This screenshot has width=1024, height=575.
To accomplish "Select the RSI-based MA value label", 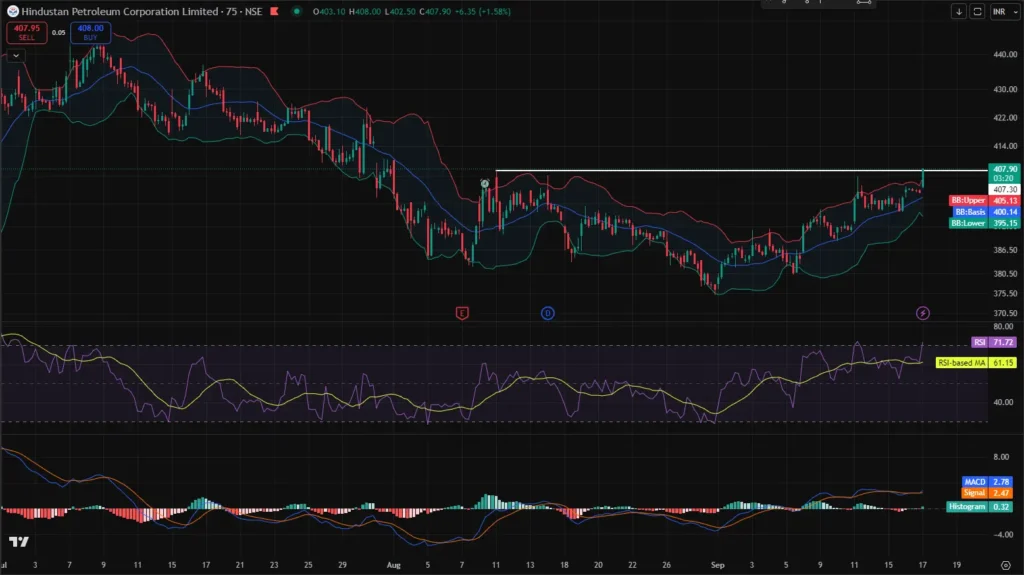I will [x=960, y=362].
